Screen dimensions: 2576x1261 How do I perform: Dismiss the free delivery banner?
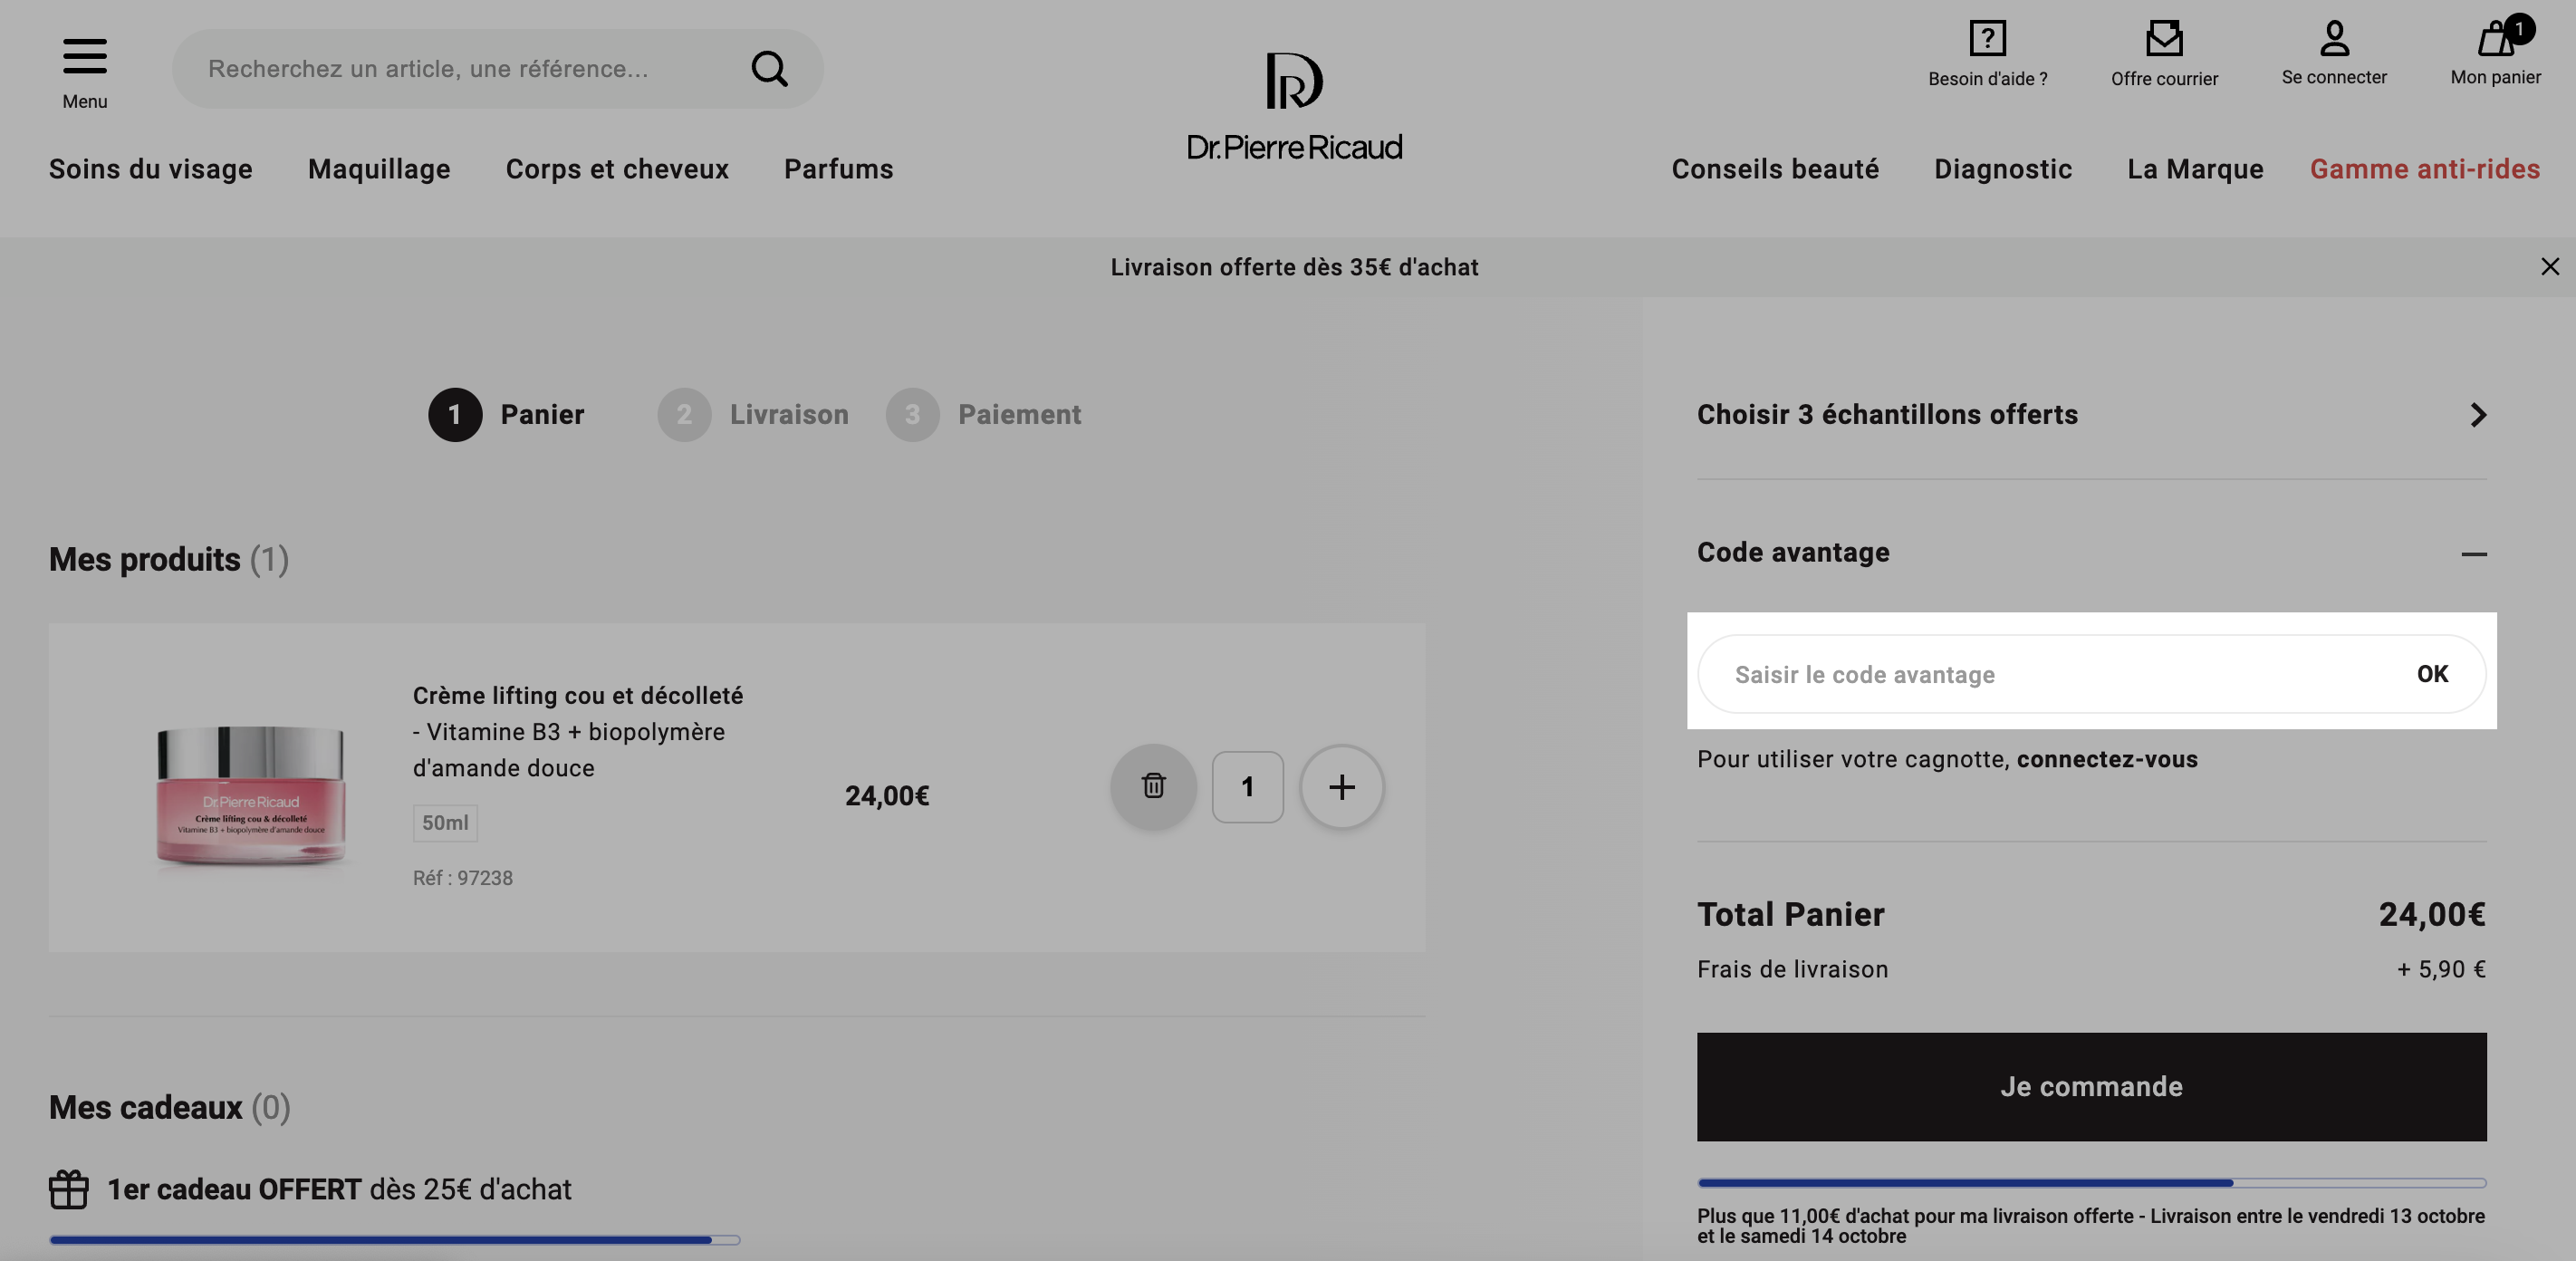2549,266
